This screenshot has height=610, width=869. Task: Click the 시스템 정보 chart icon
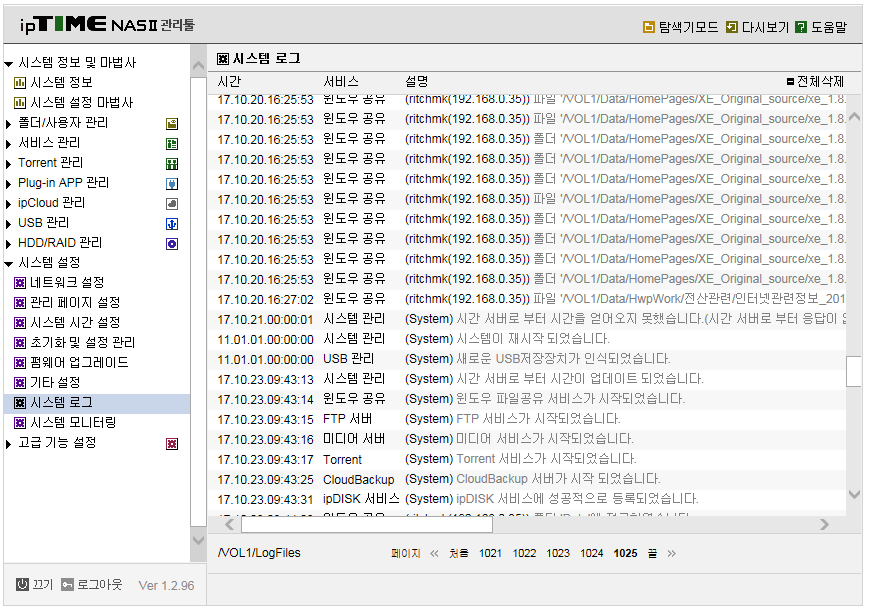point(19,83)
